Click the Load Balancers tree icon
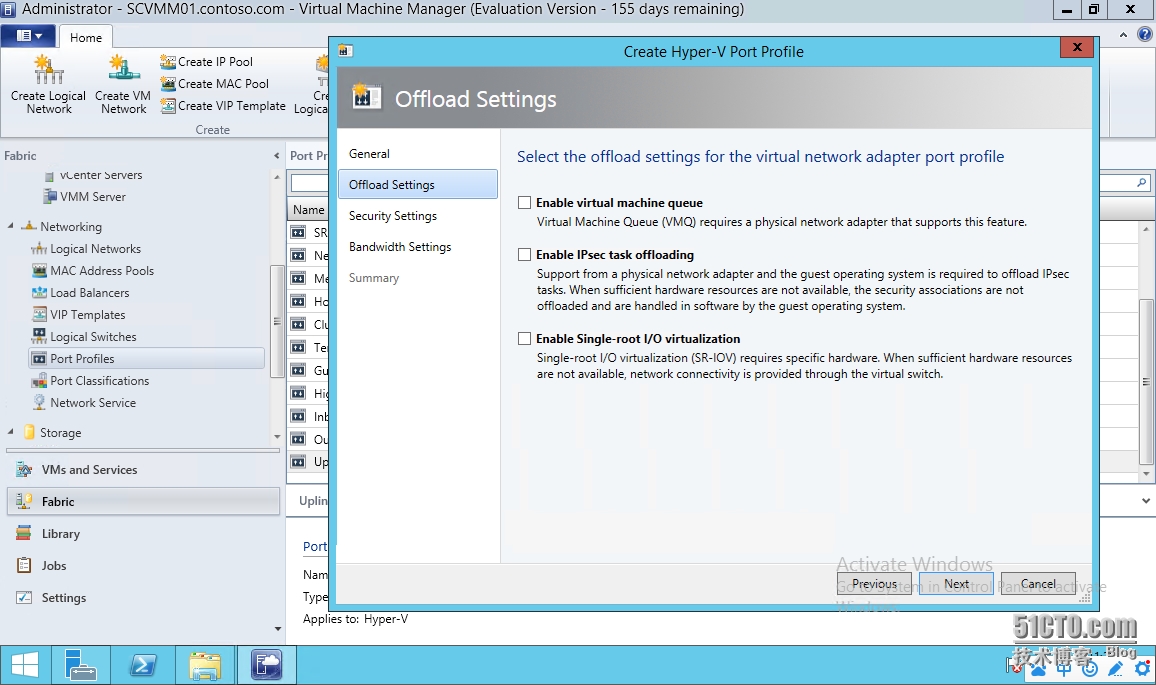This screenshot has width=1156, height=685. tap(39, 293)
